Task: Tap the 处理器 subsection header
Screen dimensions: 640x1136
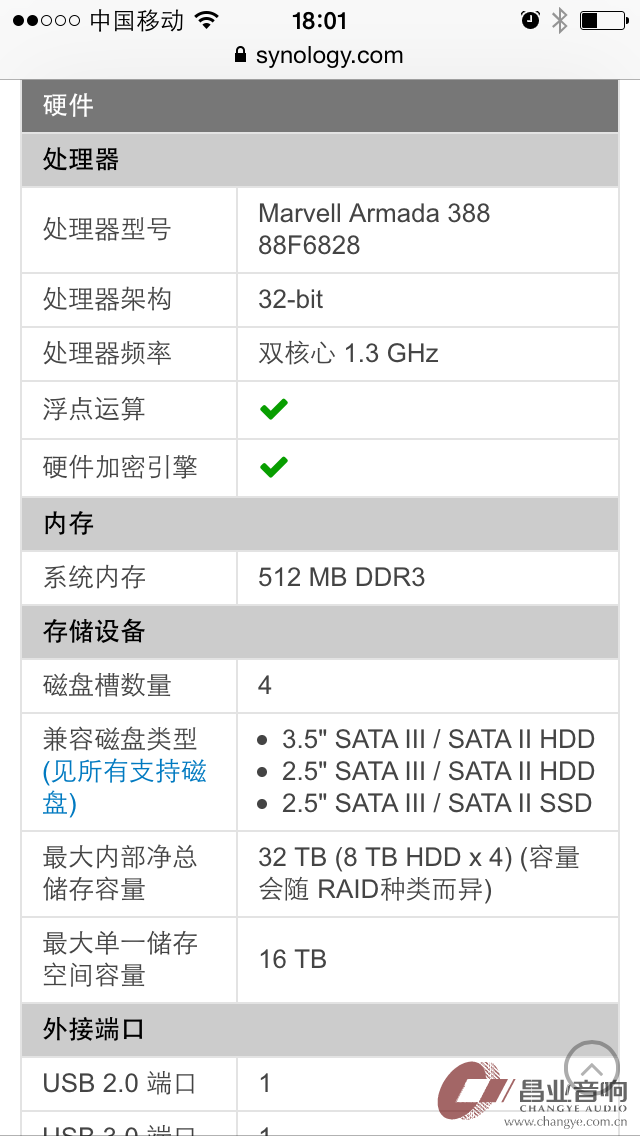Action: pos(320,159)
